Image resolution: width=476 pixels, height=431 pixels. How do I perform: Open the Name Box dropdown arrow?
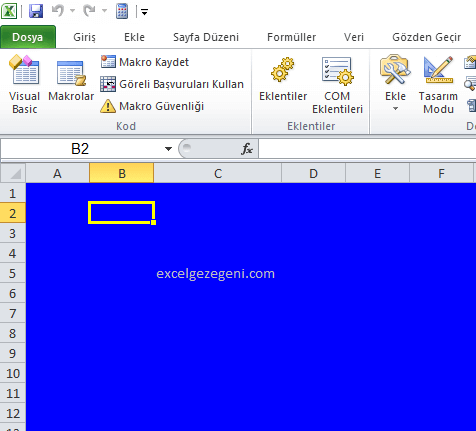168,149
